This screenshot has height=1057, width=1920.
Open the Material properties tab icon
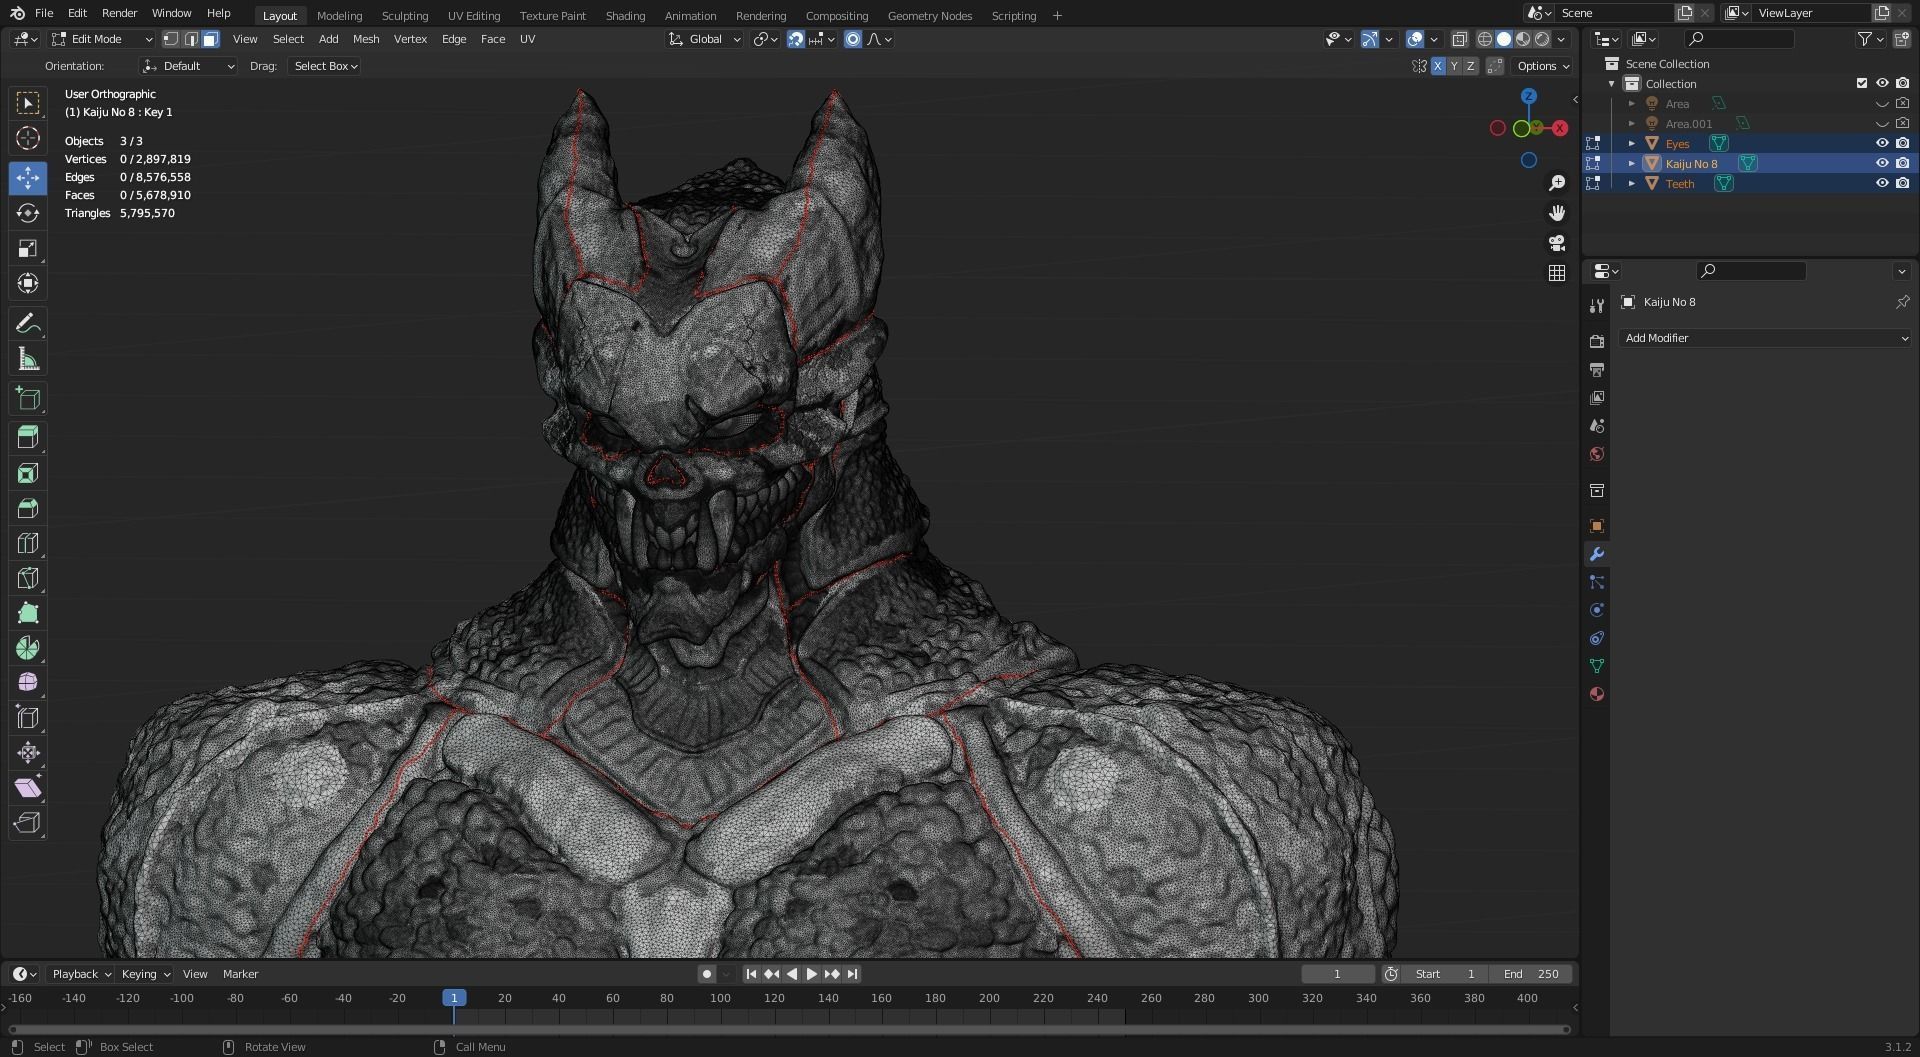click(1597, 694)
